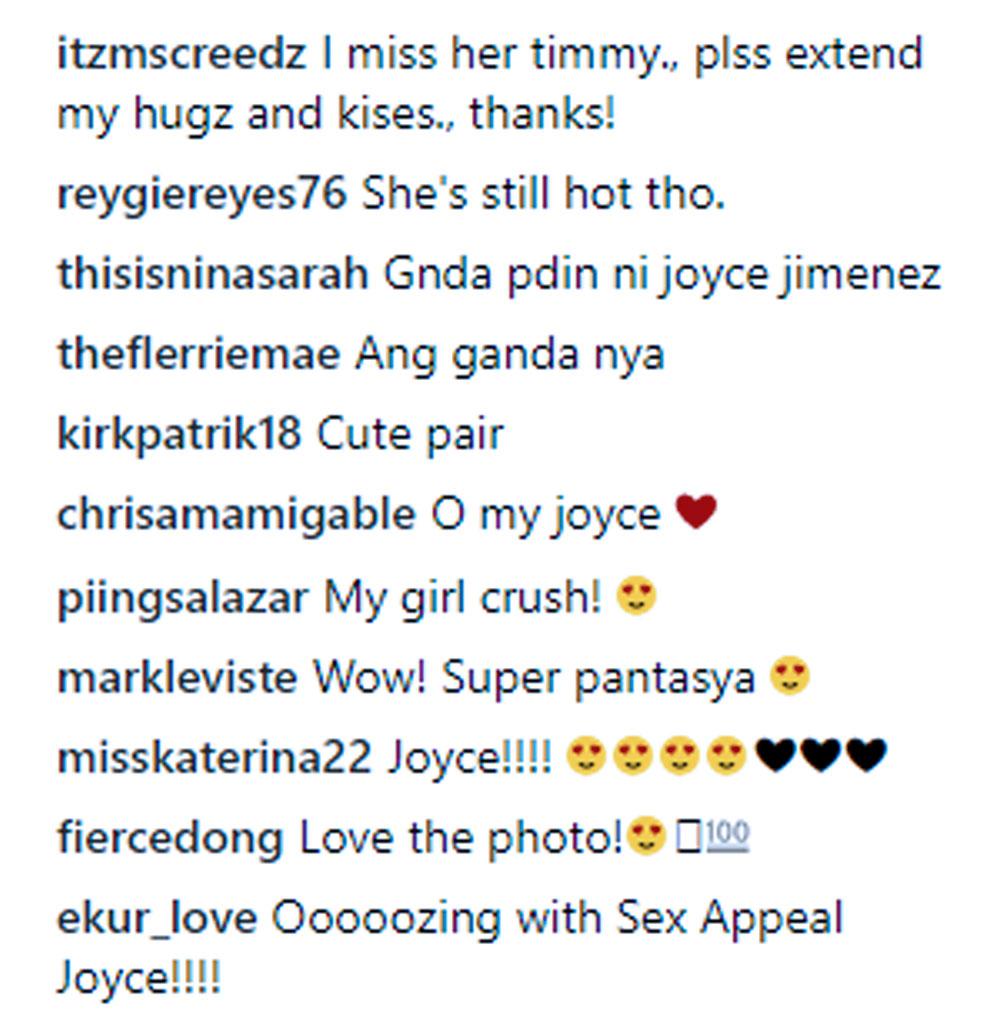1000x1021 pixels.
Task: Click the first black heart emoji
Action: click(775, 755)
